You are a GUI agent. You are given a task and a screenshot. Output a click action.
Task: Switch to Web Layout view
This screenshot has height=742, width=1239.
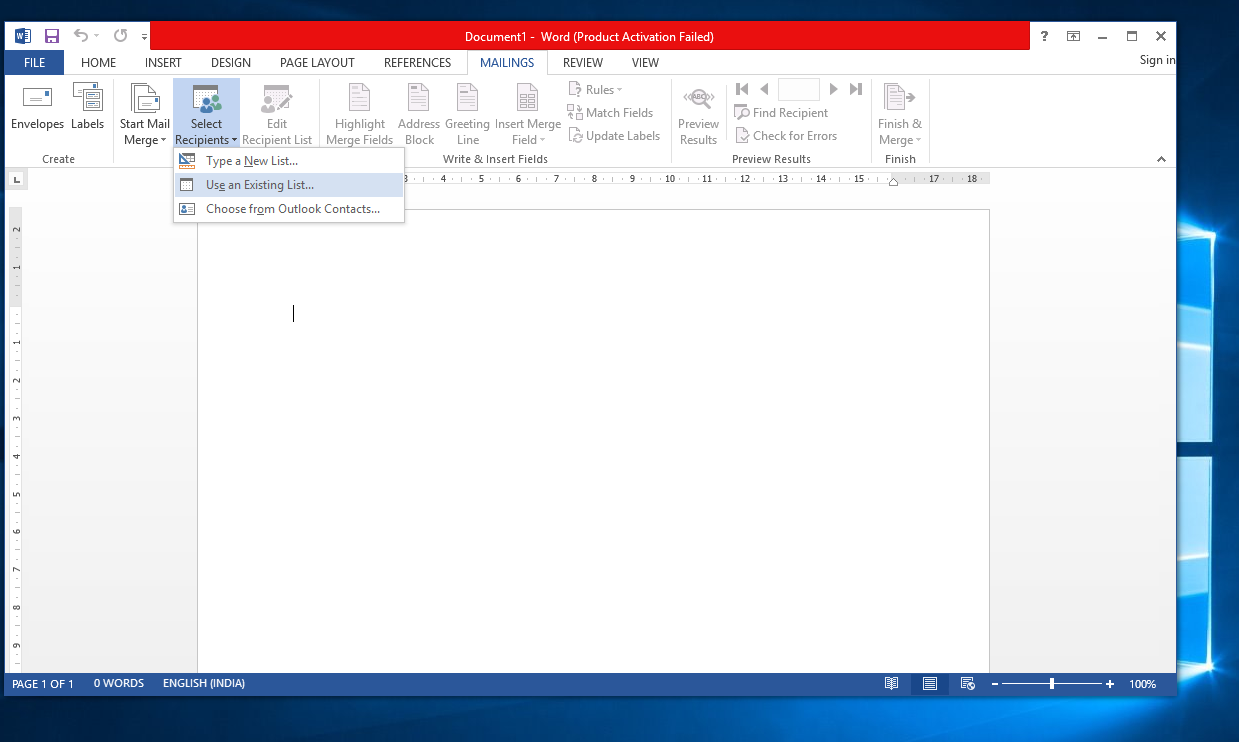tap(967, 684)
